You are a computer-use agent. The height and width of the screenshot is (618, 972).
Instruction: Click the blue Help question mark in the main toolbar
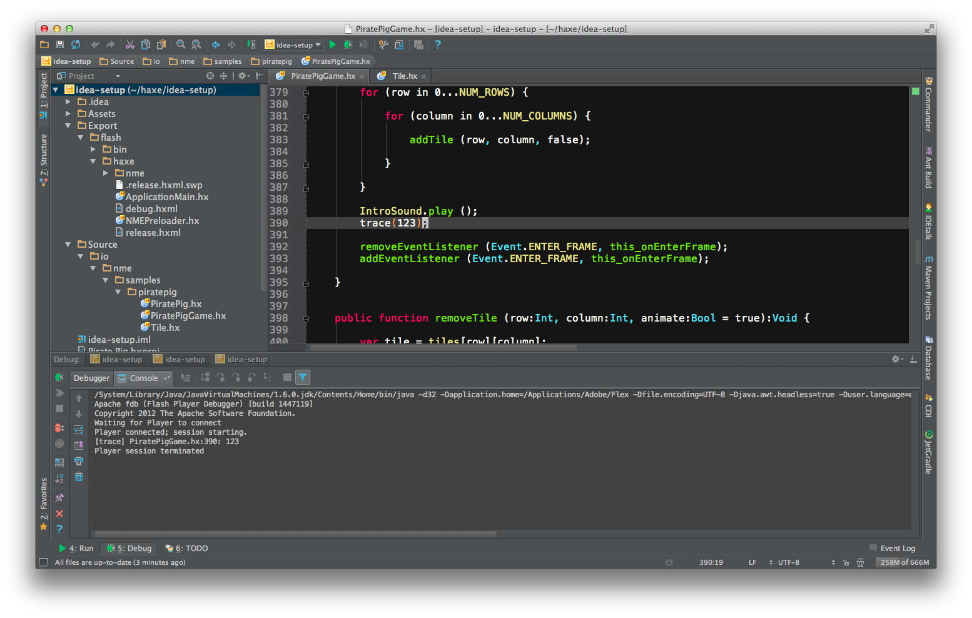point(438,45)
